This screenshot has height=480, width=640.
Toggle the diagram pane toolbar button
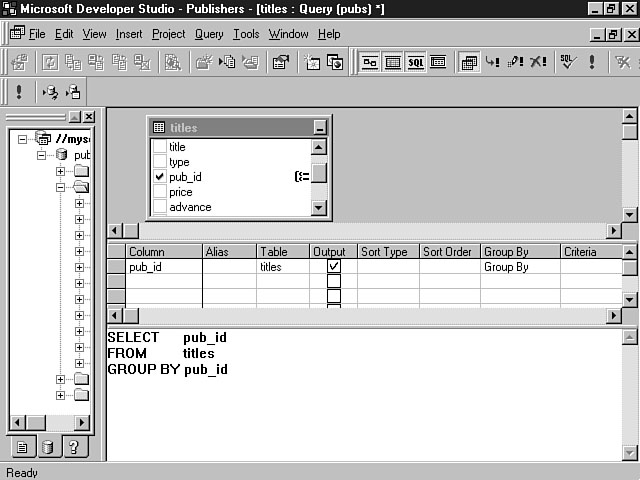369,62
